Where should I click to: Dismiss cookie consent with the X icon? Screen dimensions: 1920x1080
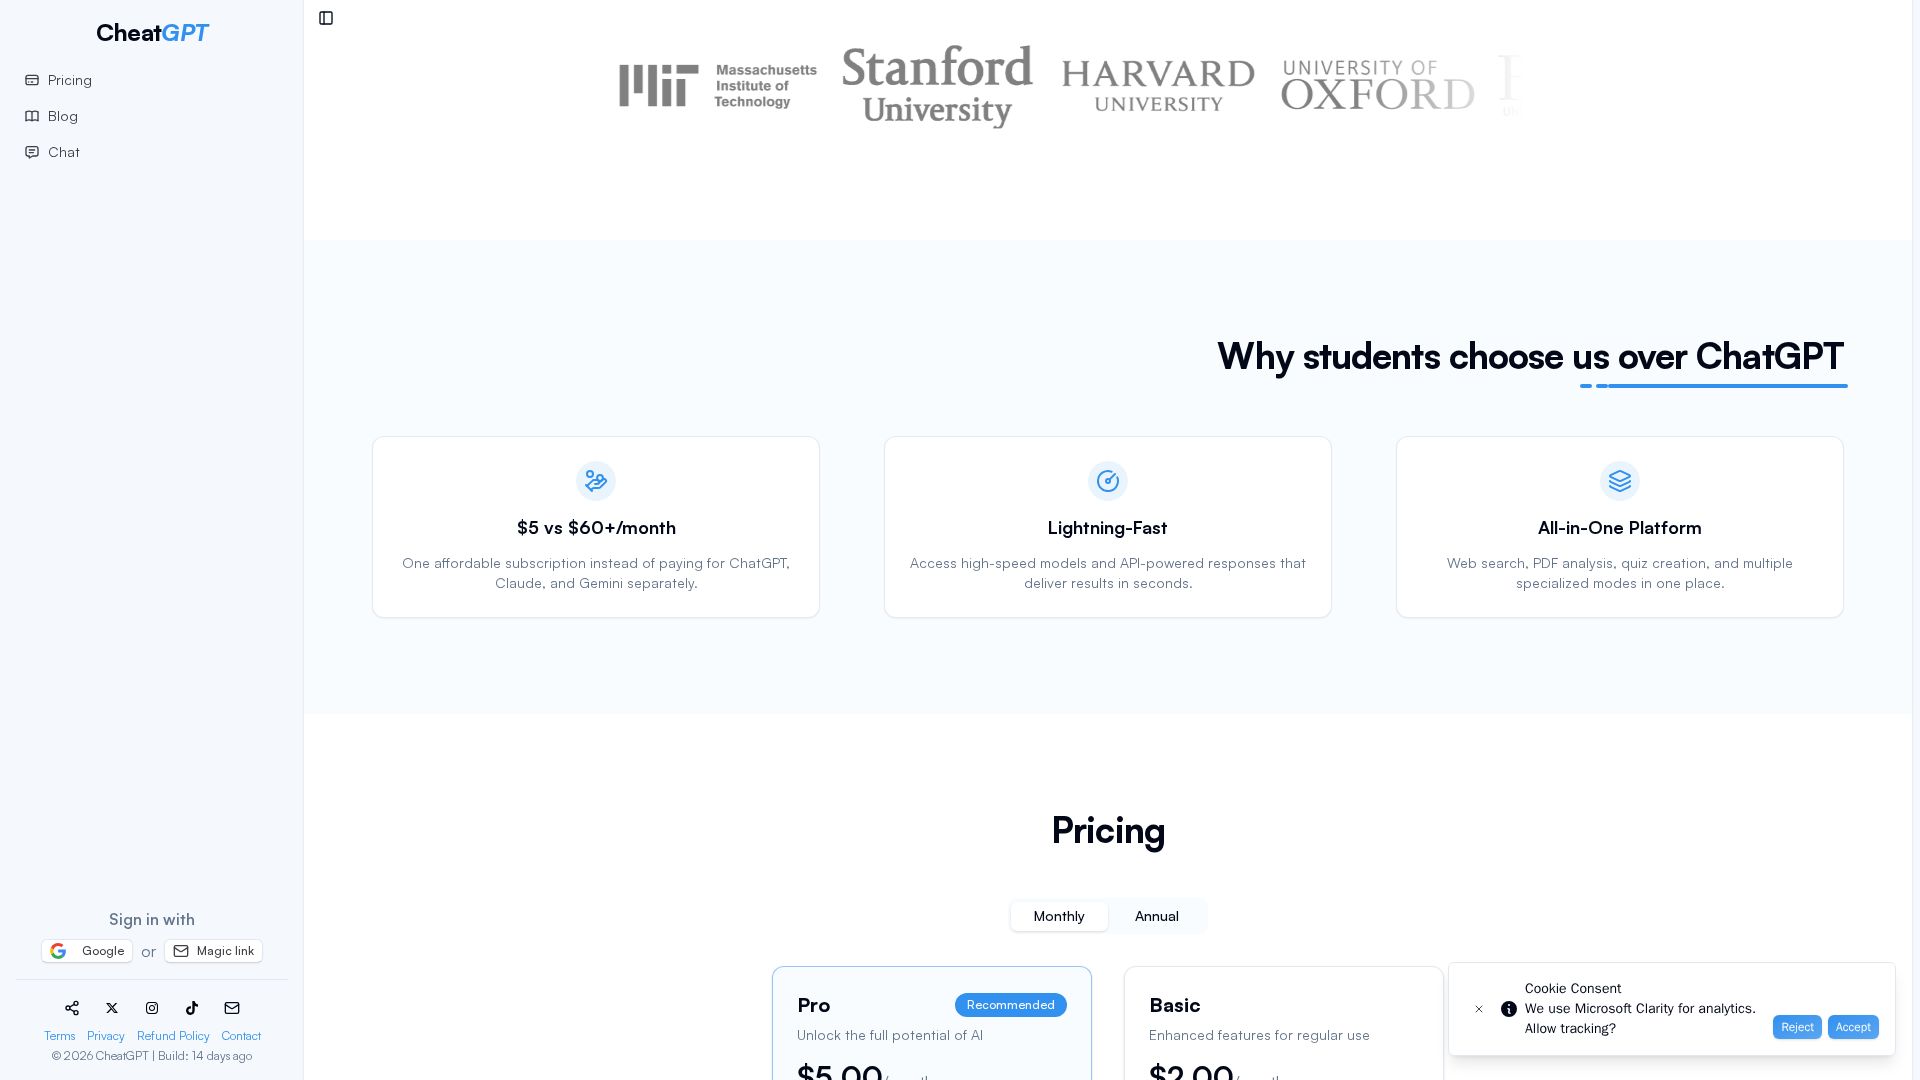1479,1009
